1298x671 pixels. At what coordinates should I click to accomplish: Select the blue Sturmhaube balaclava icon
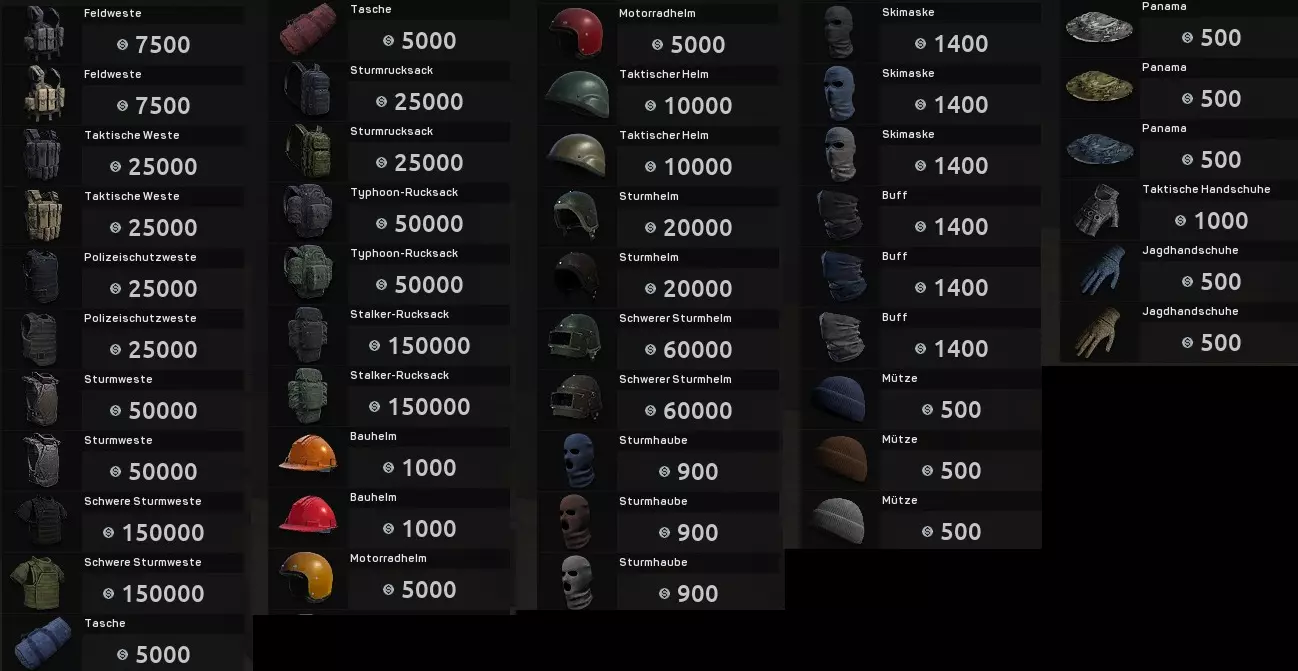[x=577, y=460]
